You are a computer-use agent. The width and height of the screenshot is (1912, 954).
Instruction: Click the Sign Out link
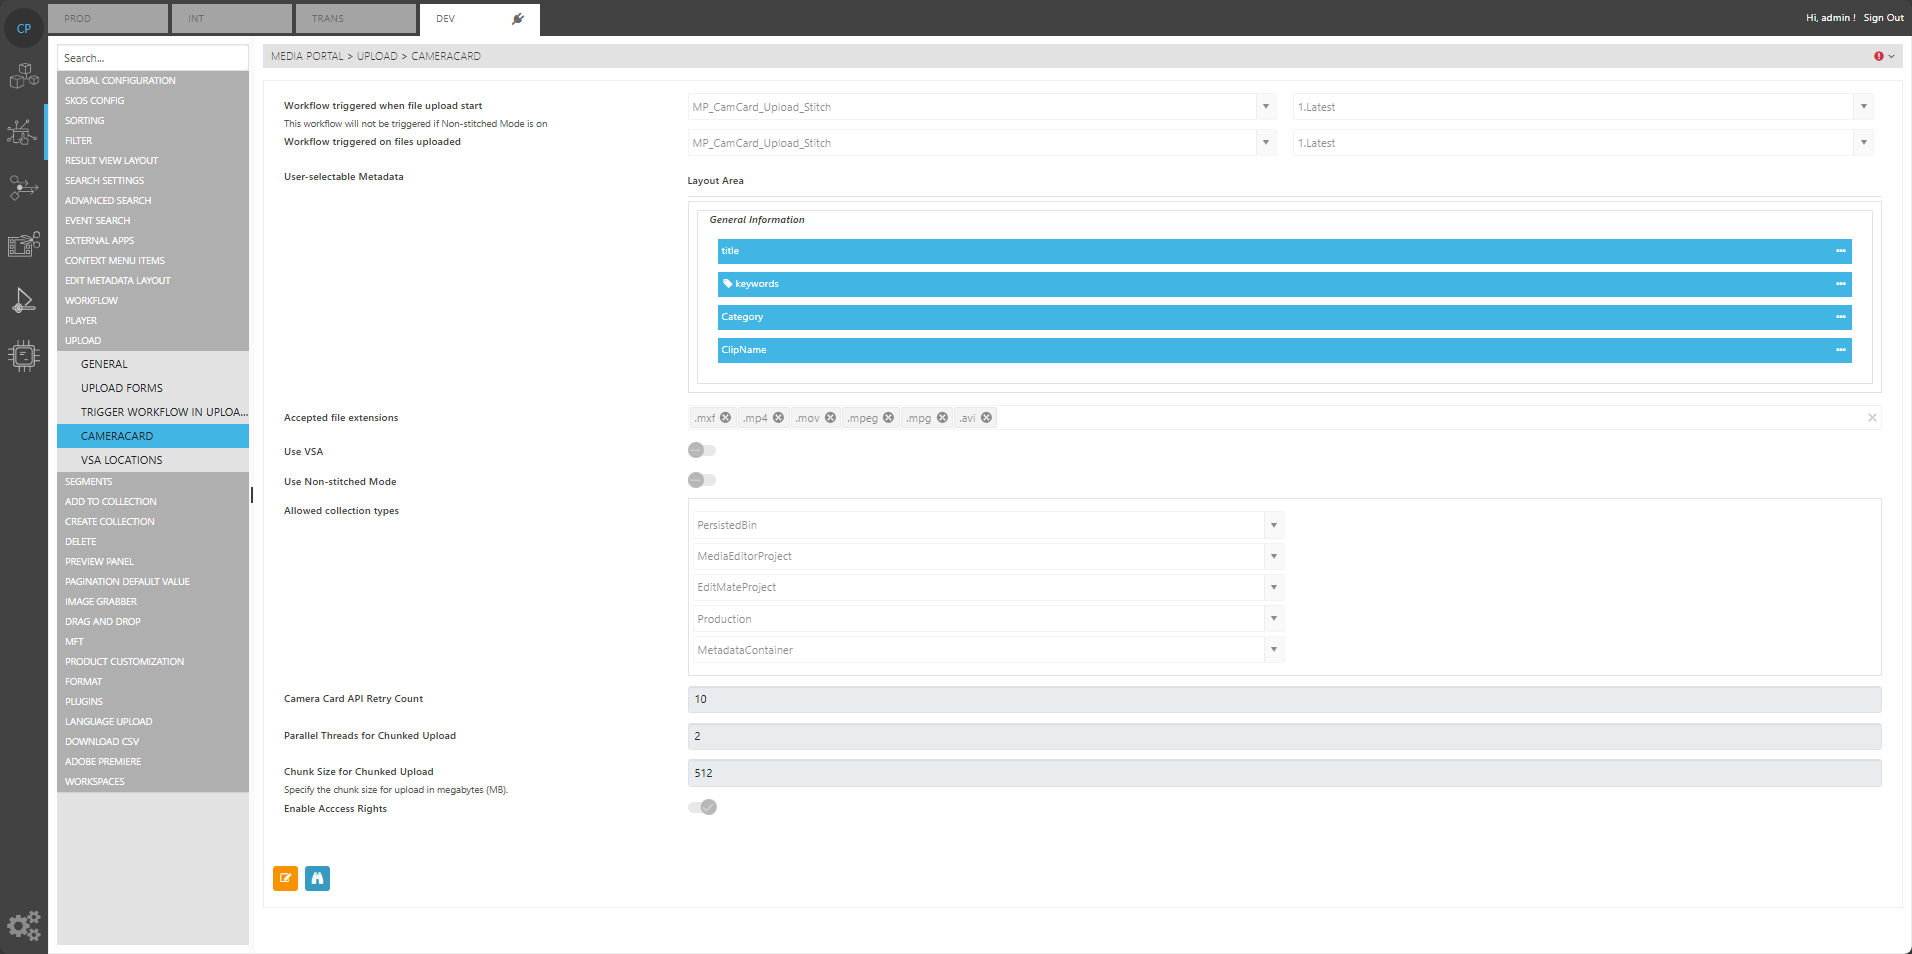[1883, 18]
